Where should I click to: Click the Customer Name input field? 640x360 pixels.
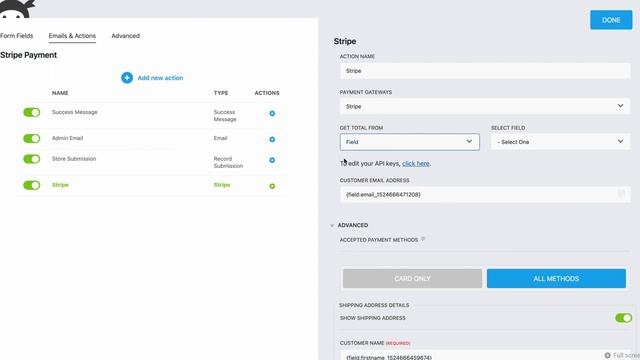485,355
